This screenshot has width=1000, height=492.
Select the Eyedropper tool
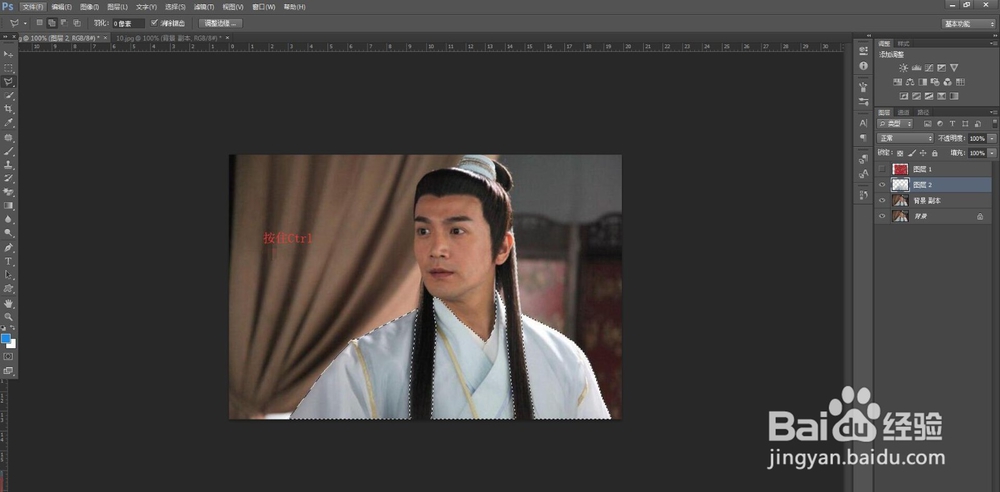pyautogui.click(x=8, y=123)
